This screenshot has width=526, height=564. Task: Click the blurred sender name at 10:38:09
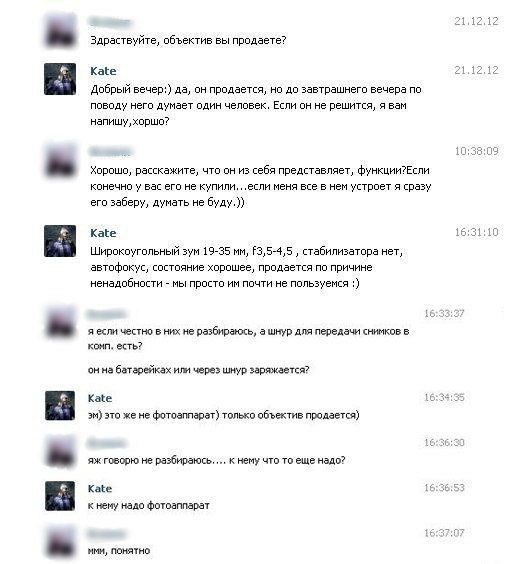pyautogui.click(x=110, y=152)
